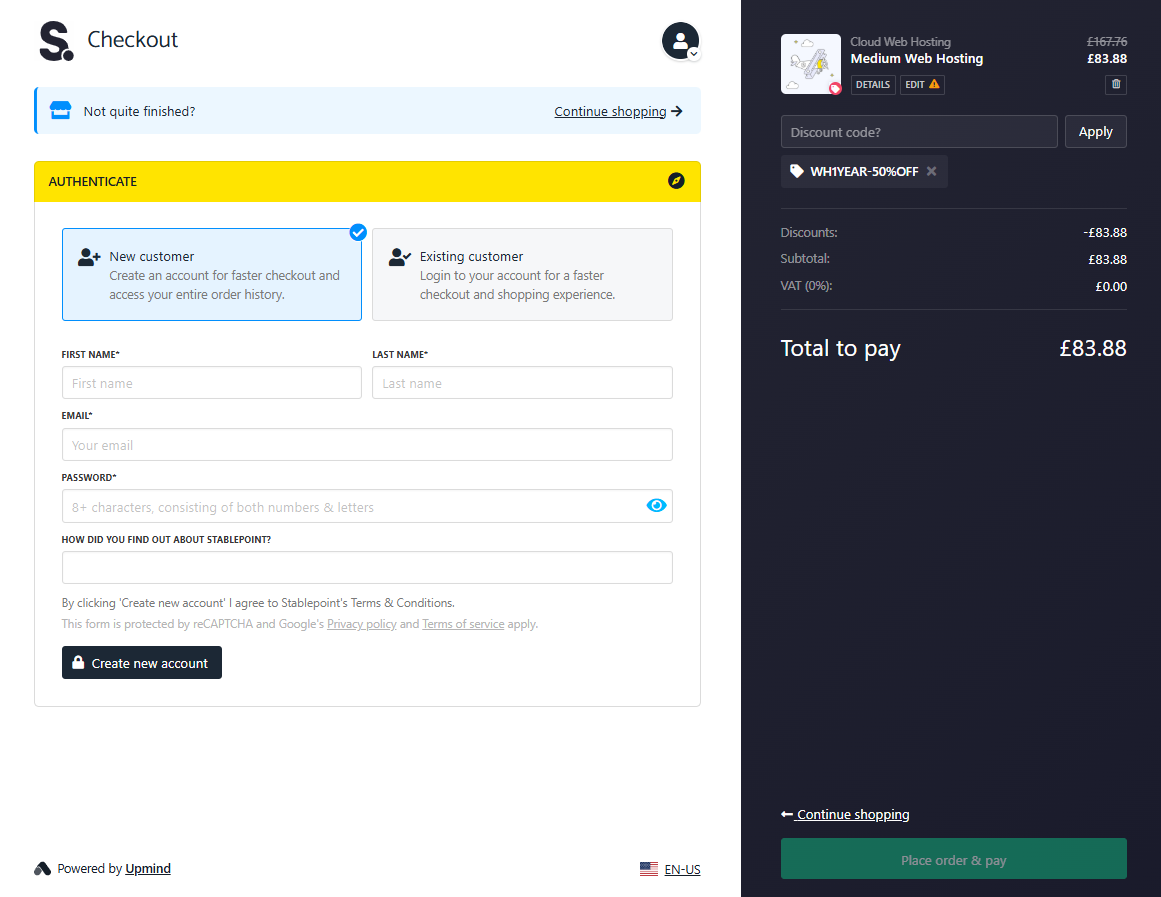Click the shop icon in the info banner
The height and width of the screenshot is (897, 1161).
pyautogui.click(x=60, y=110)
